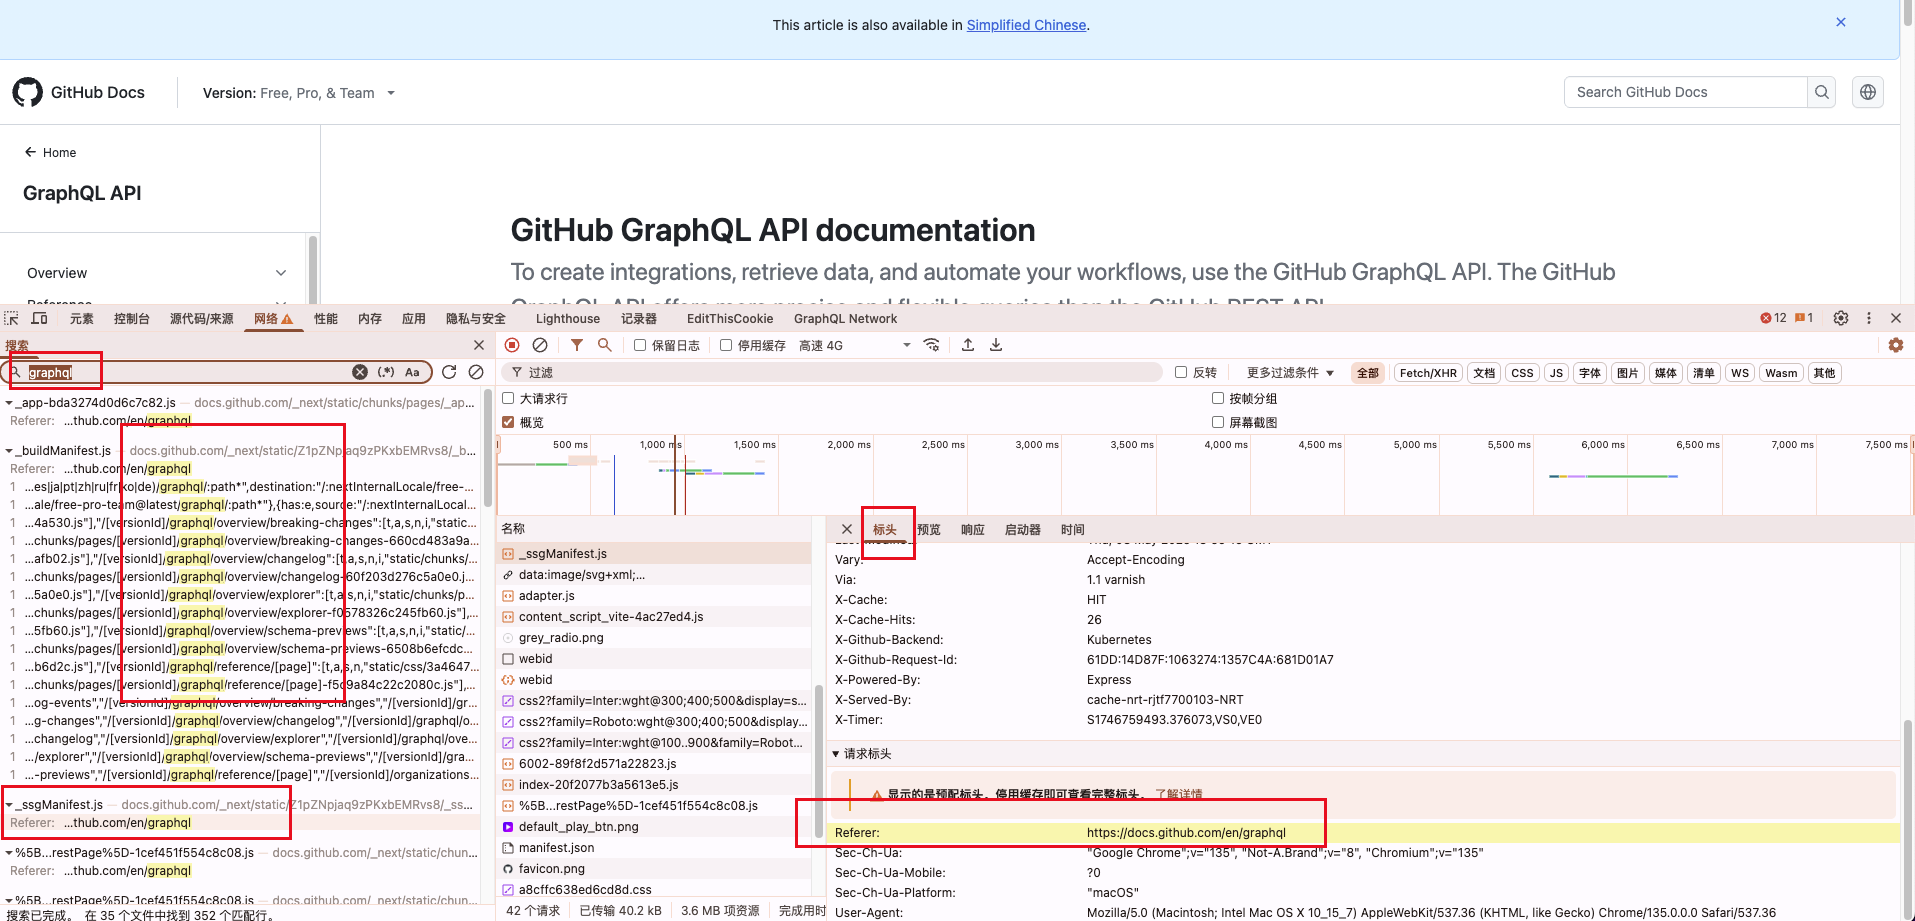Click the network search magnifier icon
This screenshot has width=1915, height=921.
pos(605,345)
